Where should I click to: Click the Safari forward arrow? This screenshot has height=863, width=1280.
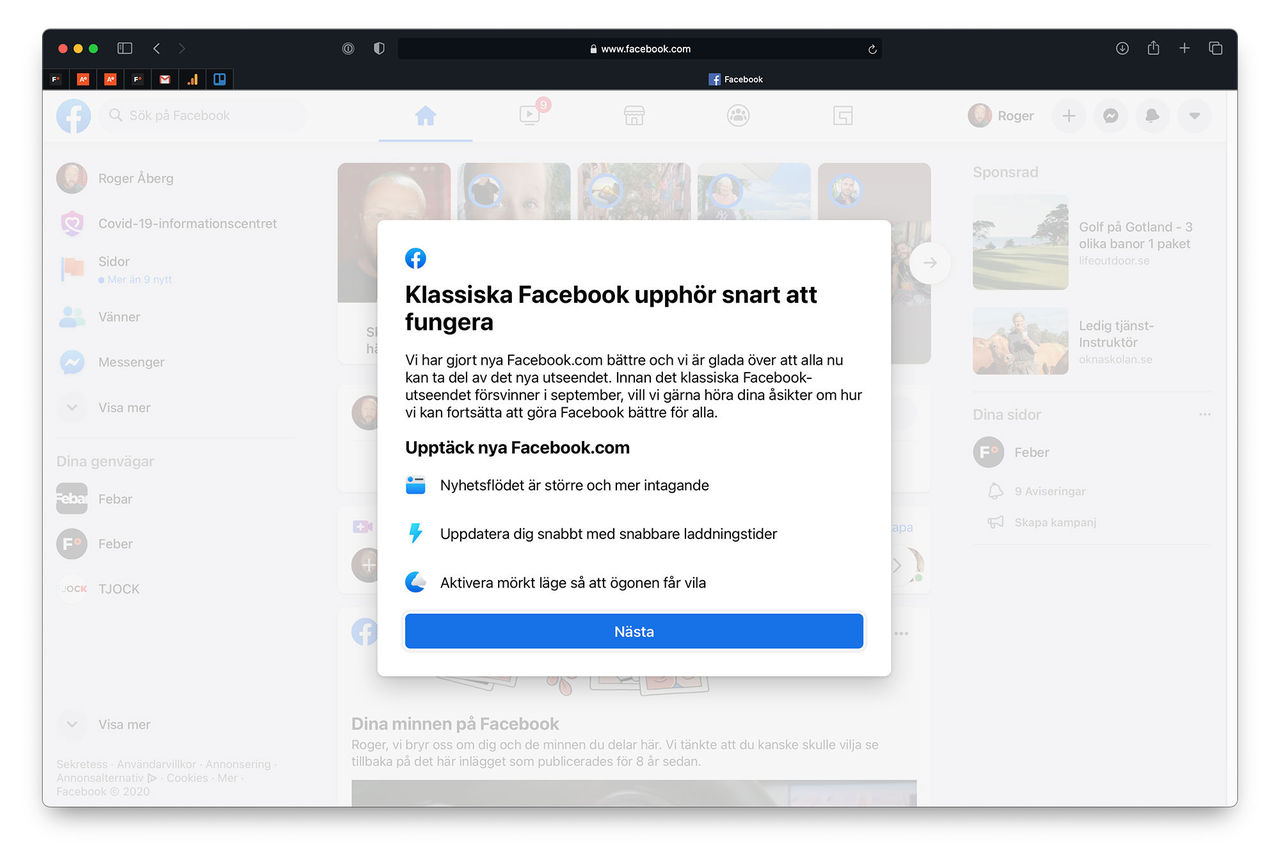182,48
